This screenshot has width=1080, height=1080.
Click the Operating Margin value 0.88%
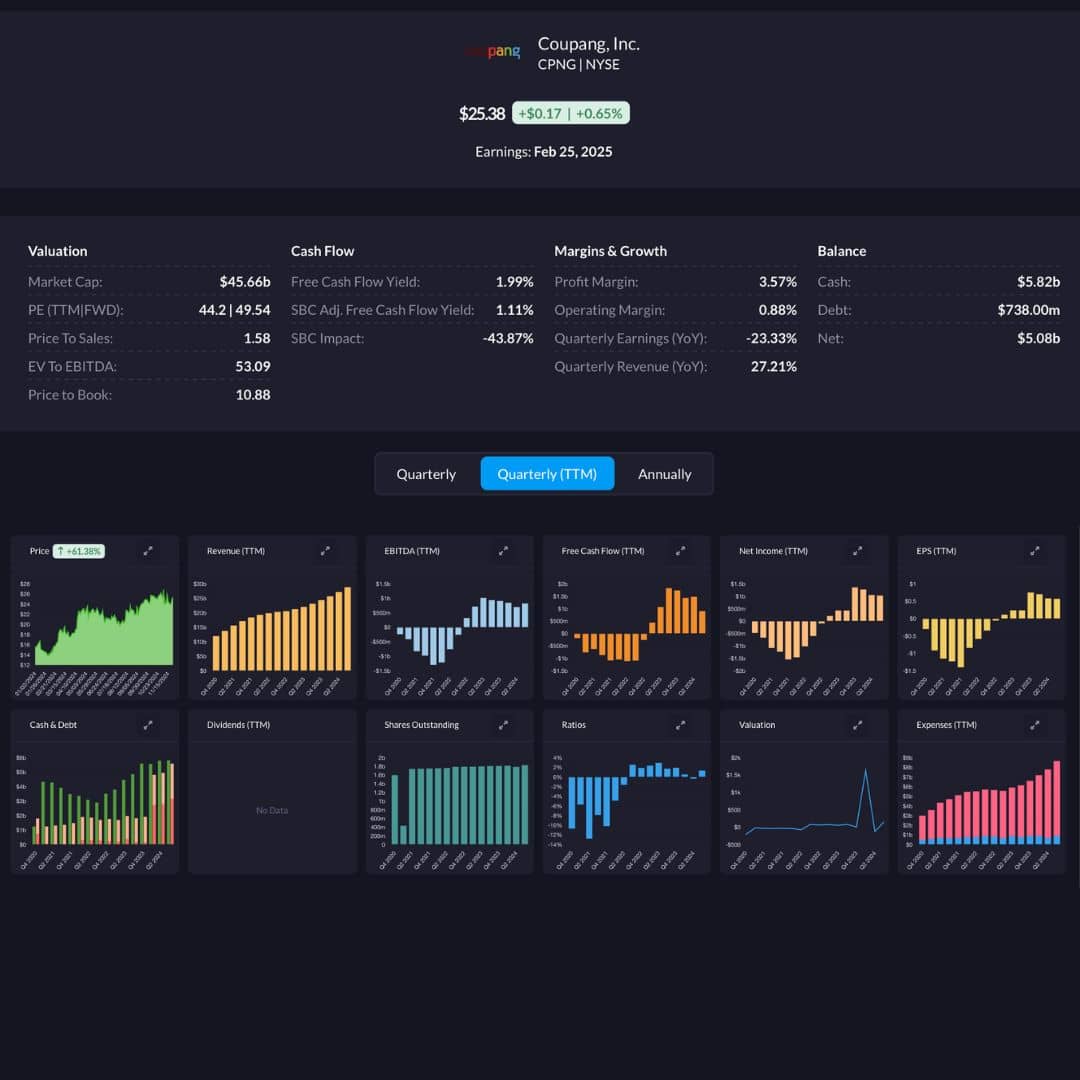click(778, 310)
